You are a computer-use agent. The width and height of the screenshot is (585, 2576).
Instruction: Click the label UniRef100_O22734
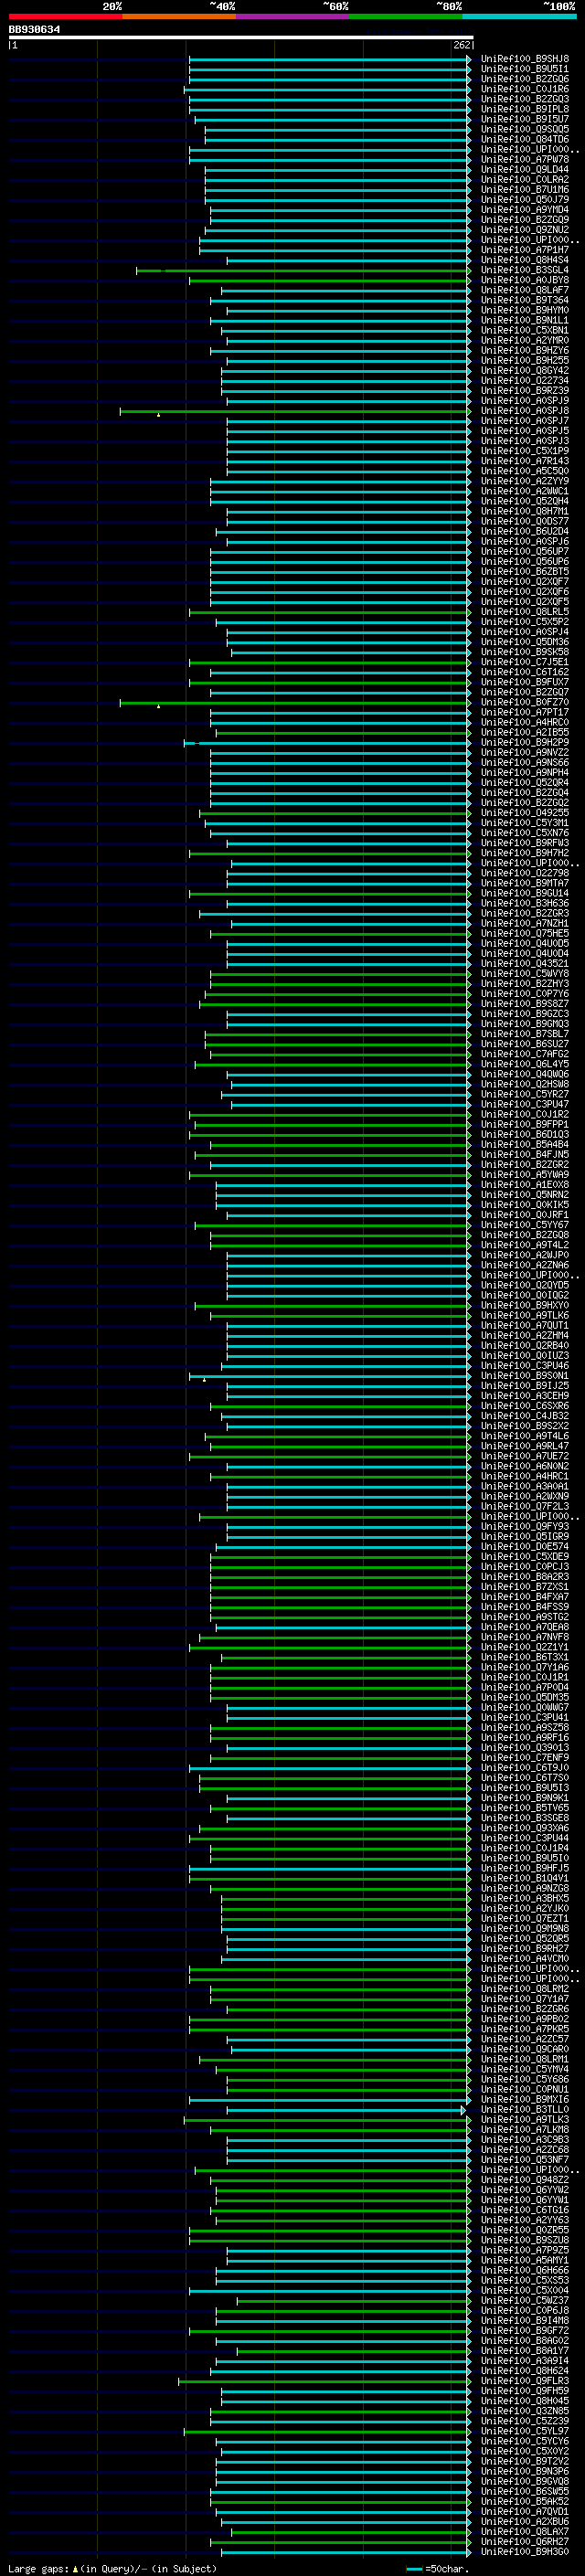pos(525,380)
